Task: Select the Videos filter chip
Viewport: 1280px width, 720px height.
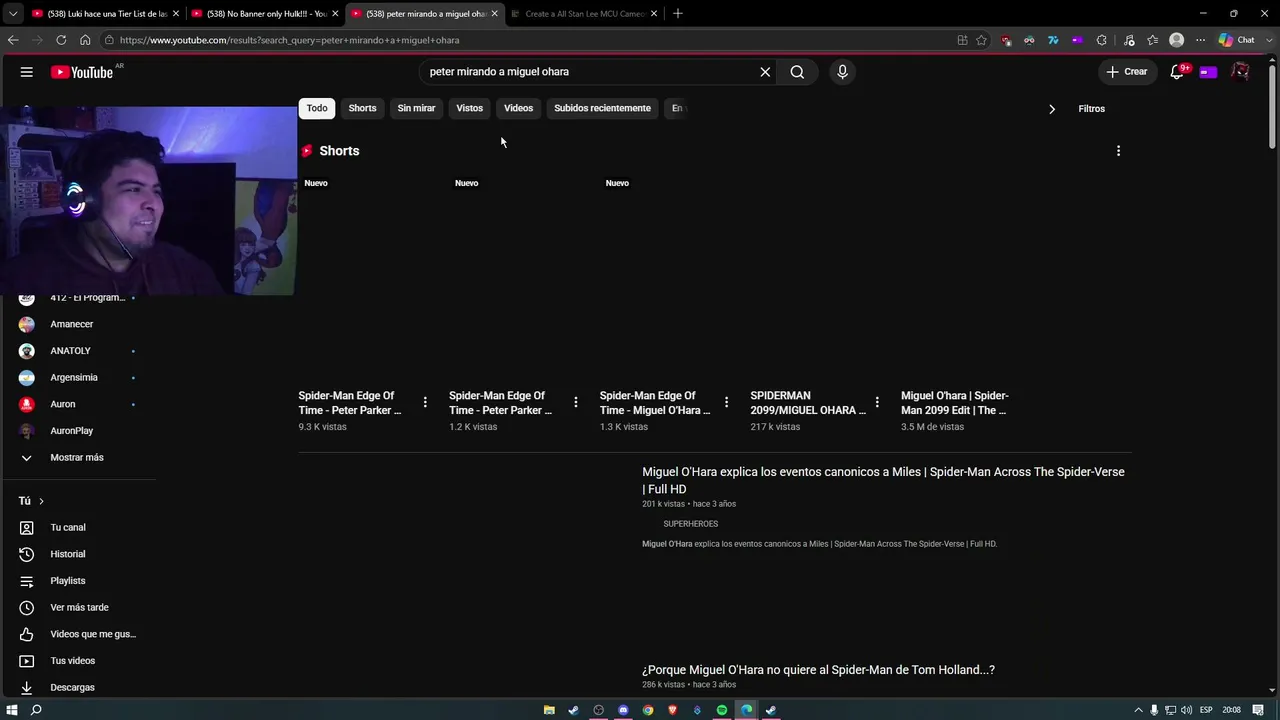Action: (518, 108)
